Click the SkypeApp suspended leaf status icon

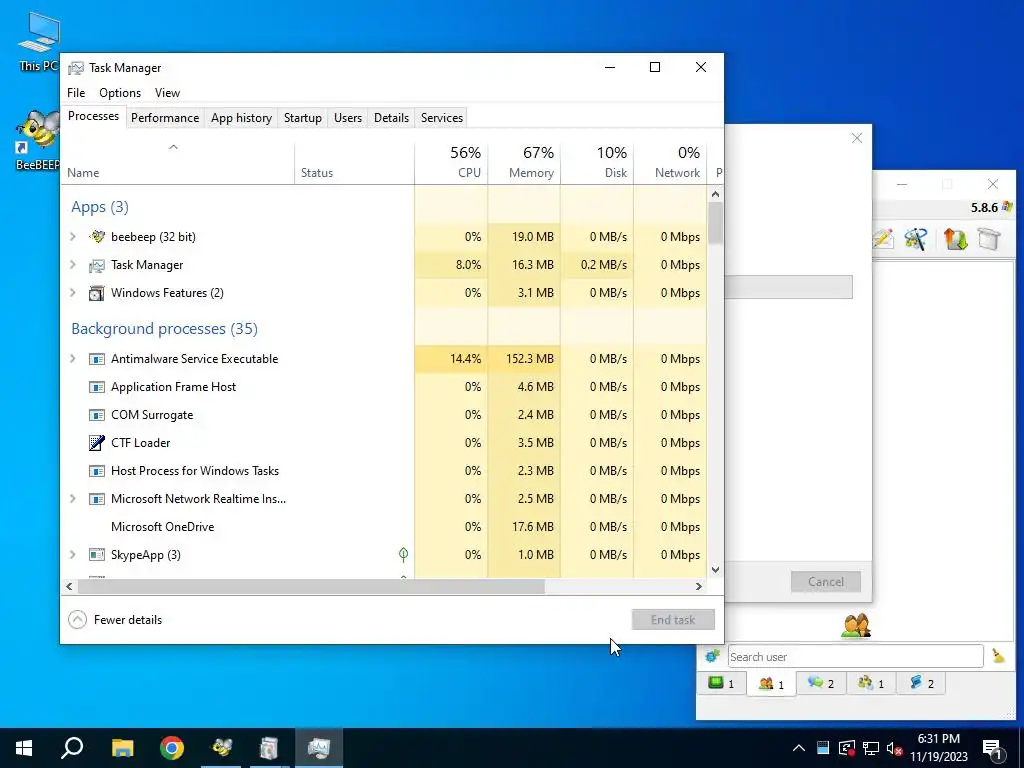tap(404, 554)
